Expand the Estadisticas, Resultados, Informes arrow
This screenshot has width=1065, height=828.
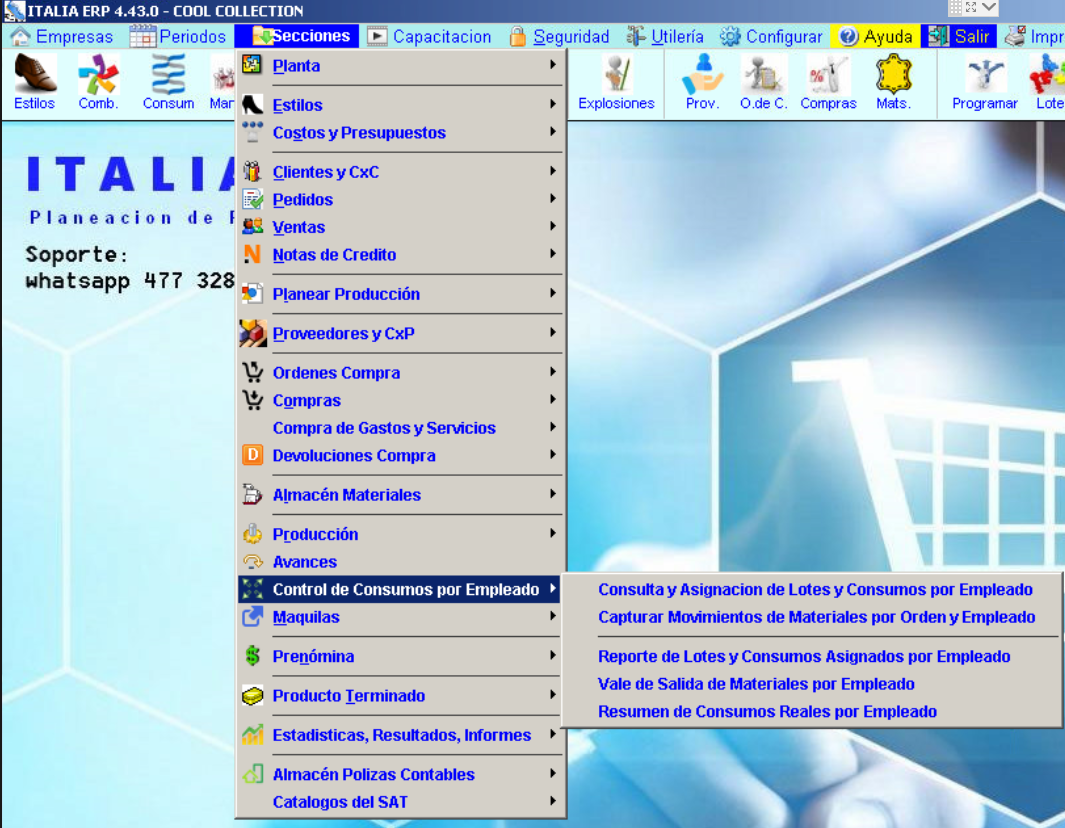coord(553,734)
